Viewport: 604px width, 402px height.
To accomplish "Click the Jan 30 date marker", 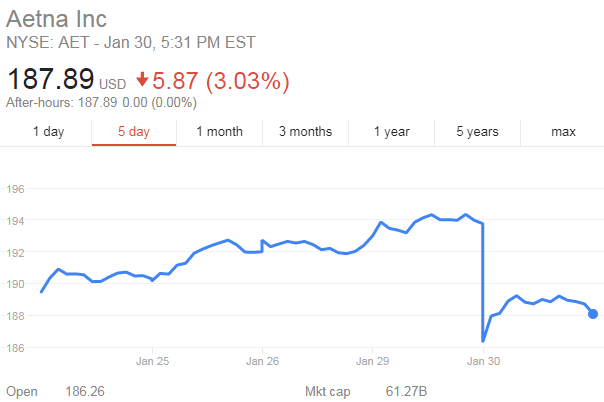I will pos(482,361).
